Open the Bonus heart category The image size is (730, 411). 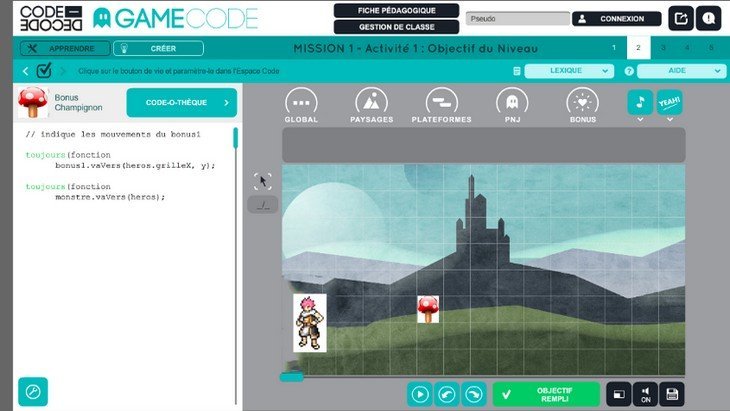(582, 105)
